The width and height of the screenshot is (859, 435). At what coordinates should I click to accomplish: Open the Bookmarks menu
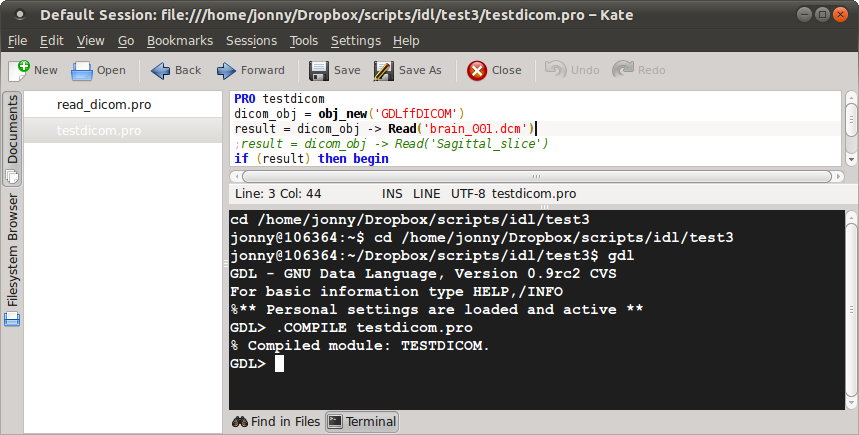point(180,41)
